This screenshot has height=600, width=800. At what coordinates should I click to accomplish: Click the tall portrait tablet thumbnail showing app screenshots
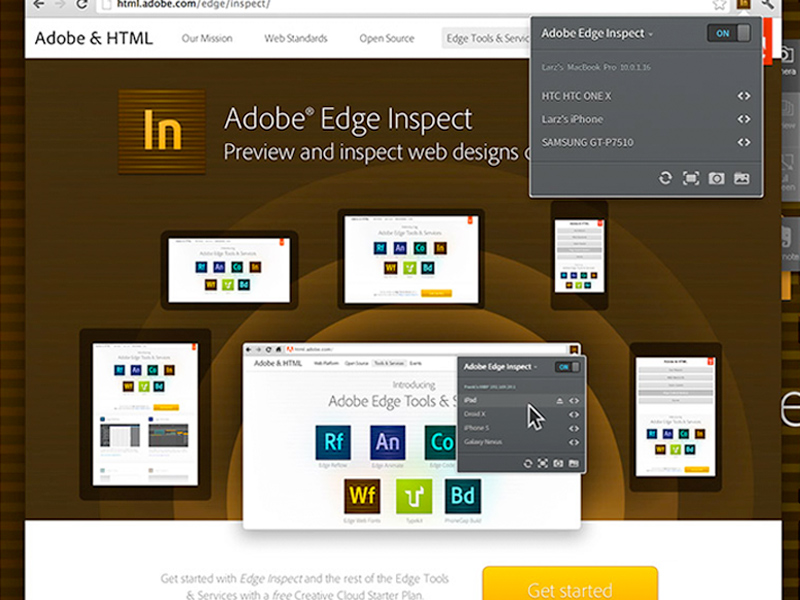pyautogui.click(x=145, y=414)
